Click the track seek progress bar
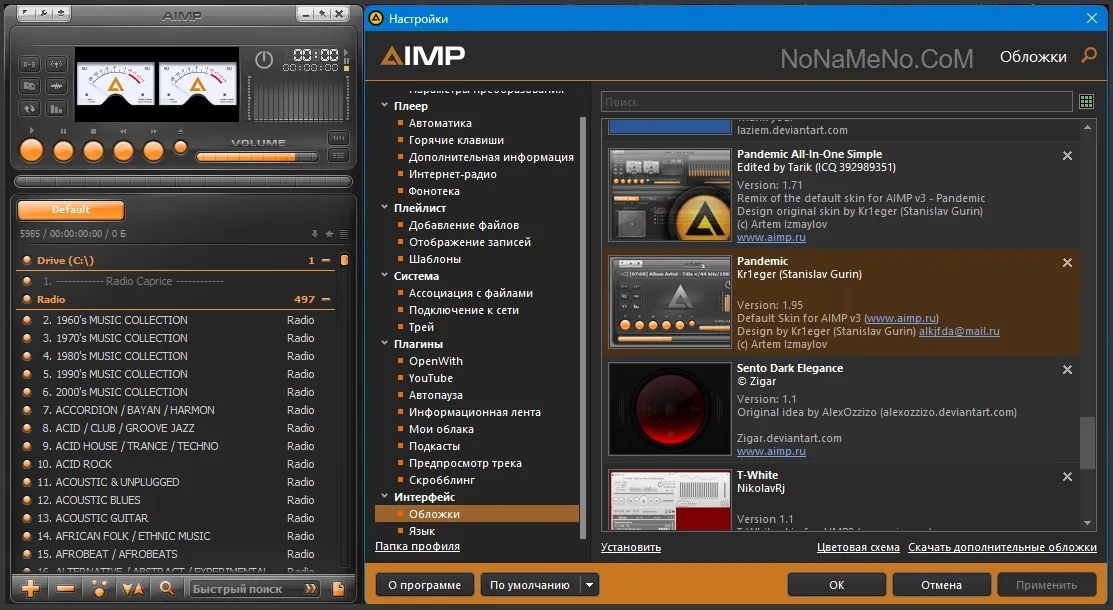1113x610 pixels. 183,181
